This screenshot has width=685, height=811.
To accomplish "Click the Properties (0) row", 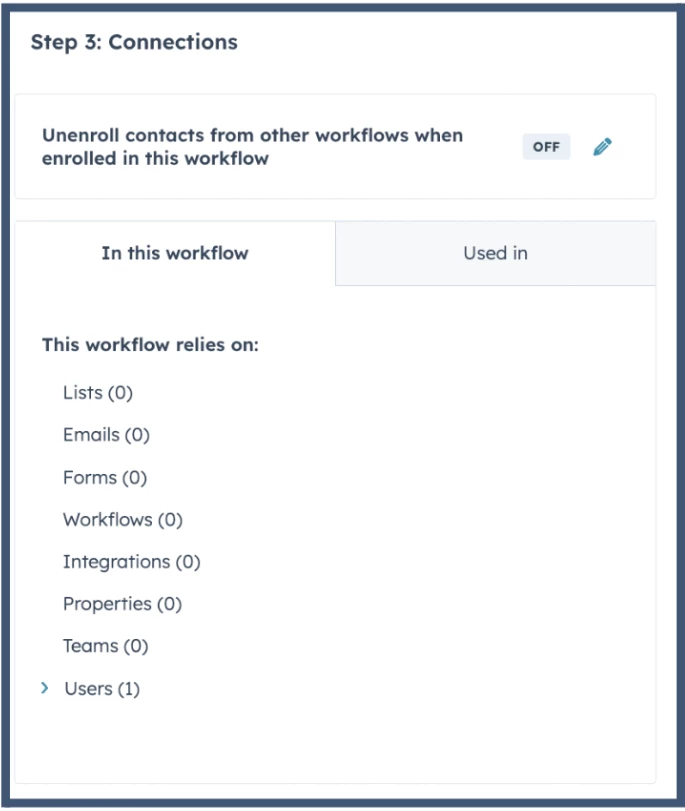I will 122,604.
